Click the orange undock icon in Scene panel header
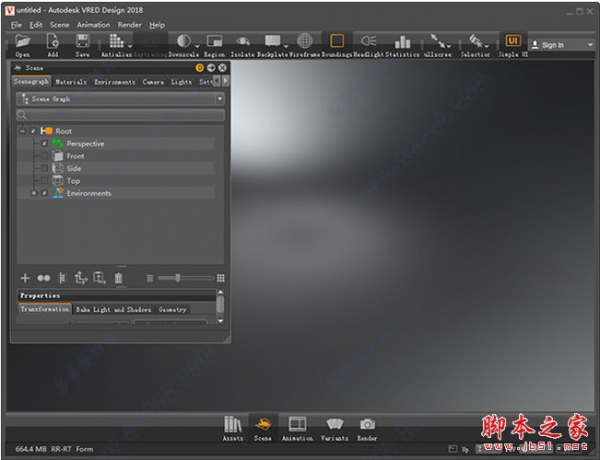The width and height of the screenshot is (600, 460). [199, 68]
